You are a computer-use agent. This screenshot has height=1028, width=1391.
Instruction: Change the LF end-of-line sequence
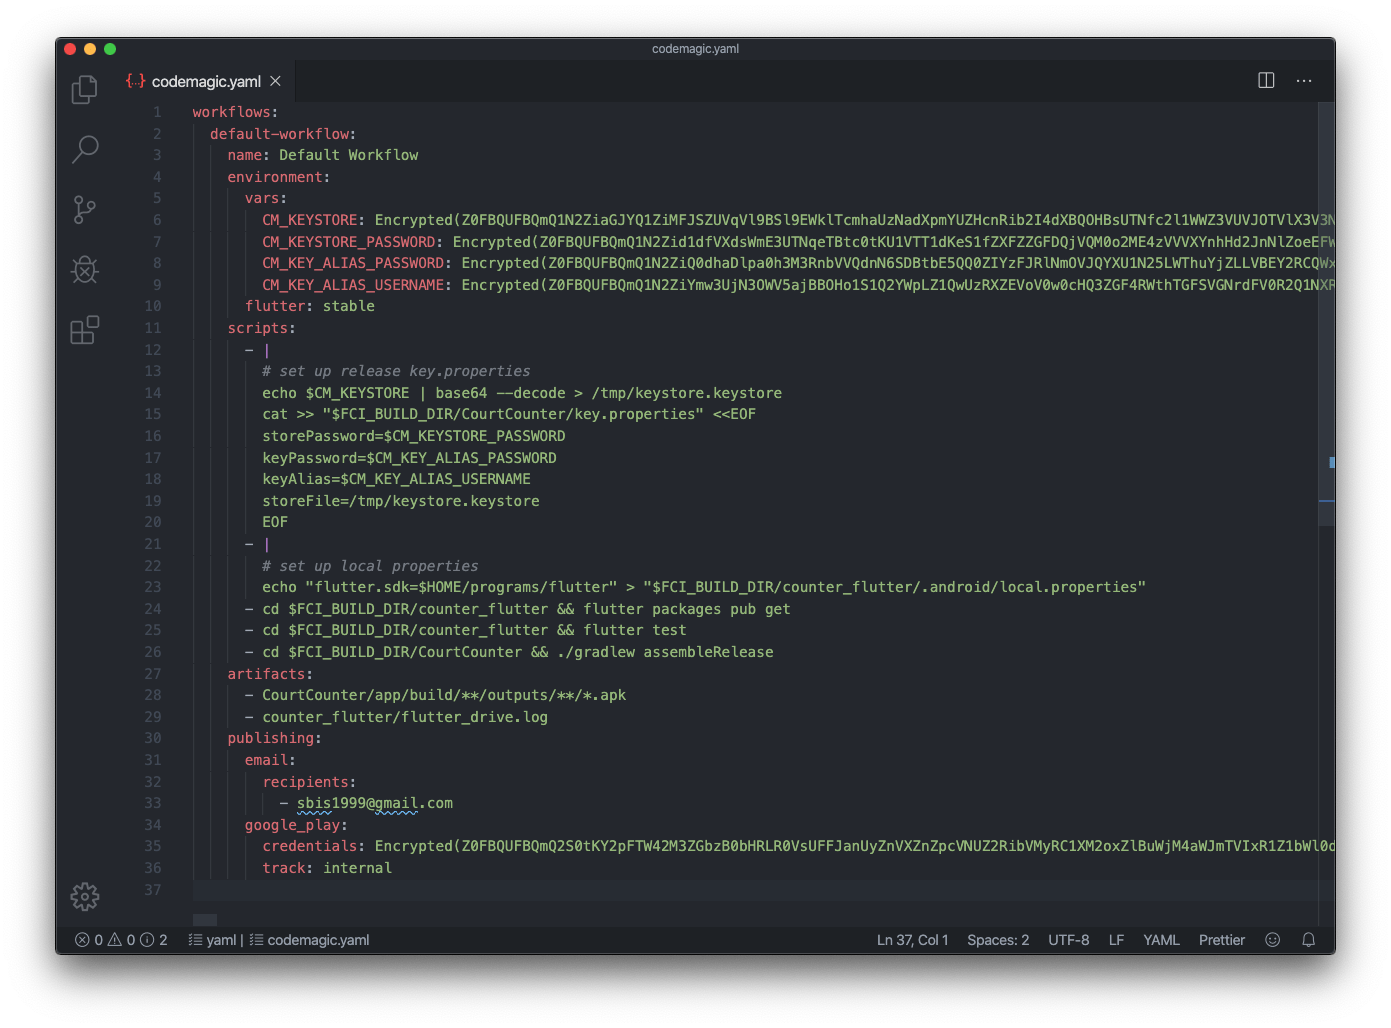(1116, 940)
